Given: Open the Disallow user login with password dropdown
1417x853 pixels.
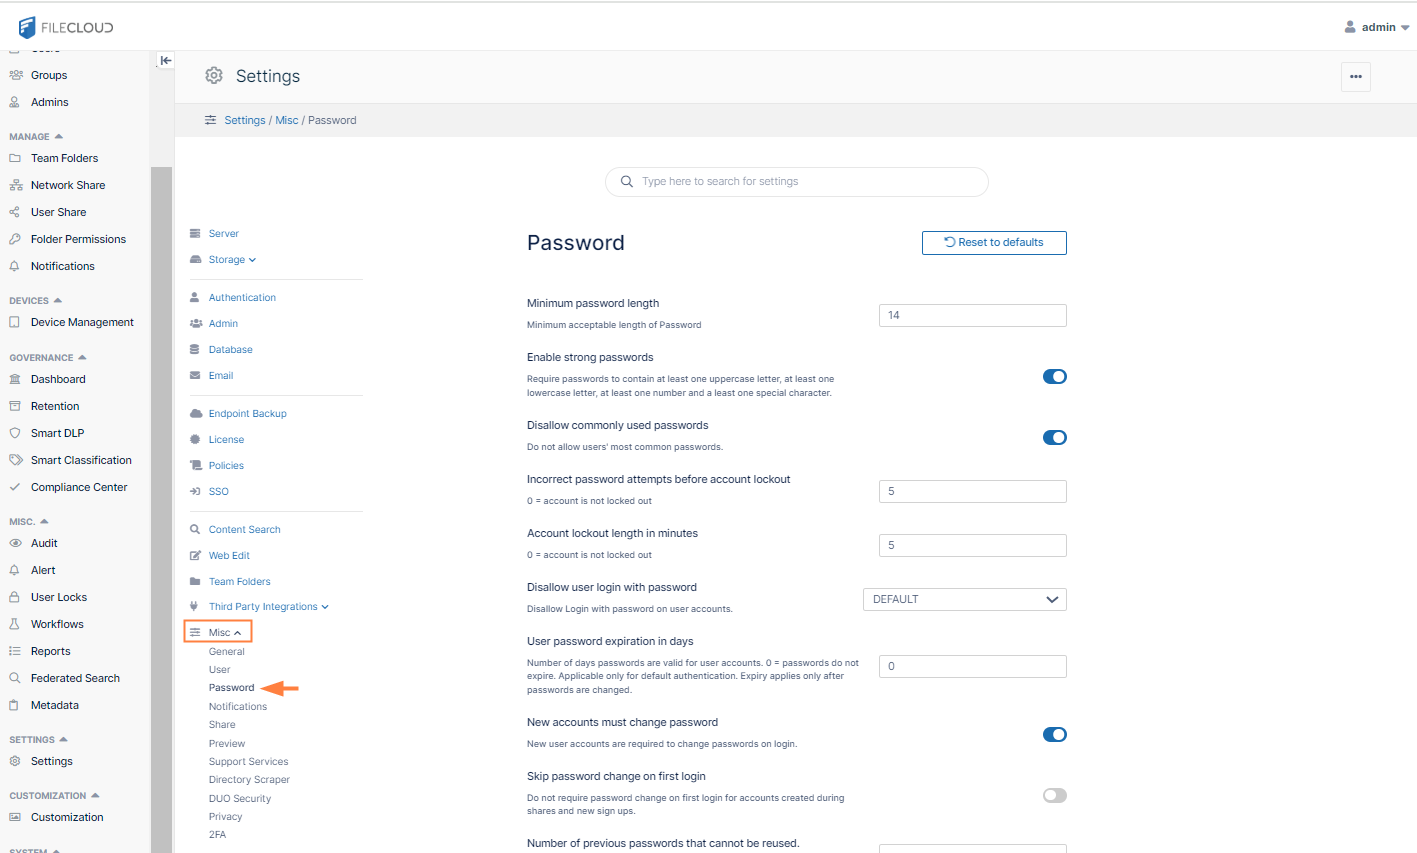Looking at the screenshot, I should (964, 598).
